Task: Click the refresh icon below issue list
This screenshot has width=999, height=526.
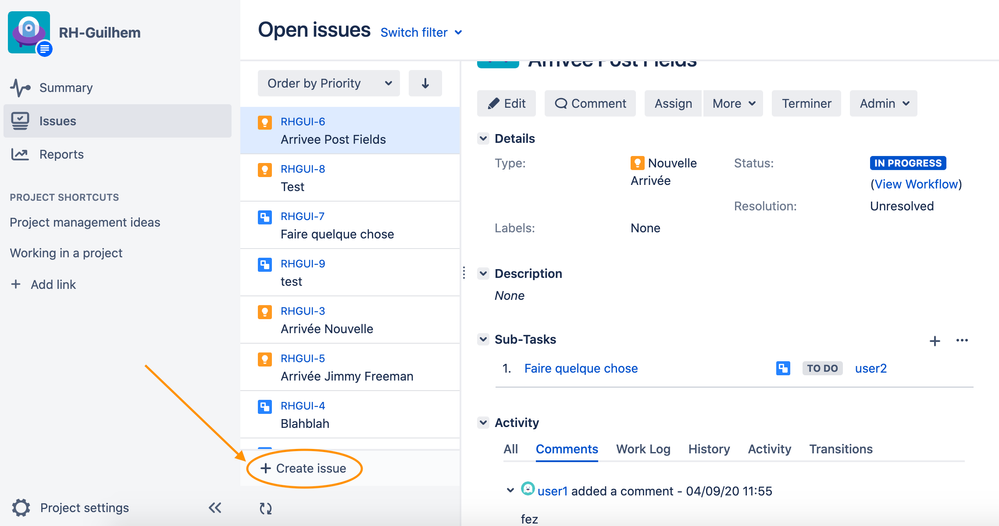Action: point(266,508)
